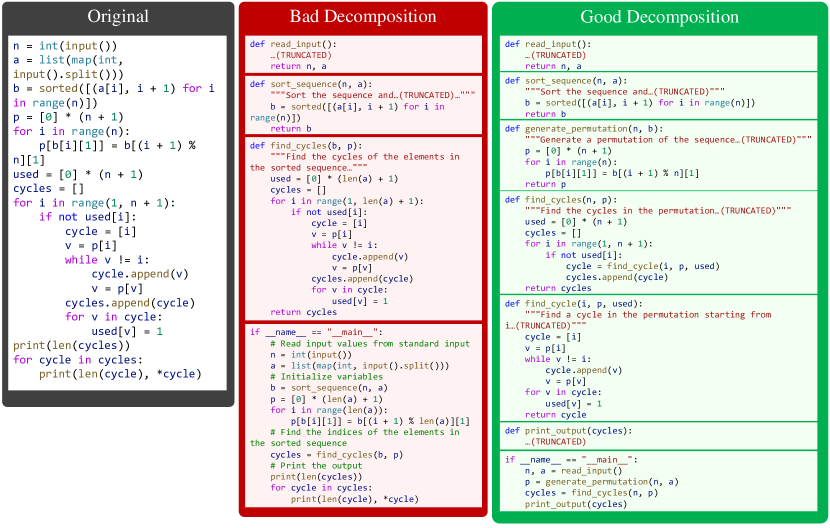Click the "Good Decomposition" panel header
The height and width of the screenshot is (528, 830).
point(660,17)
